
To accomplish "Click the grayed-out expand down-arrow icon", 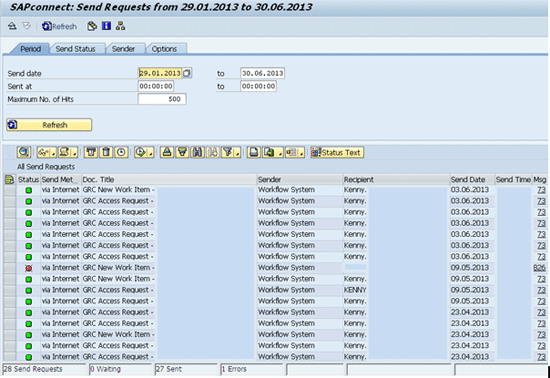I will click(26, 26).
